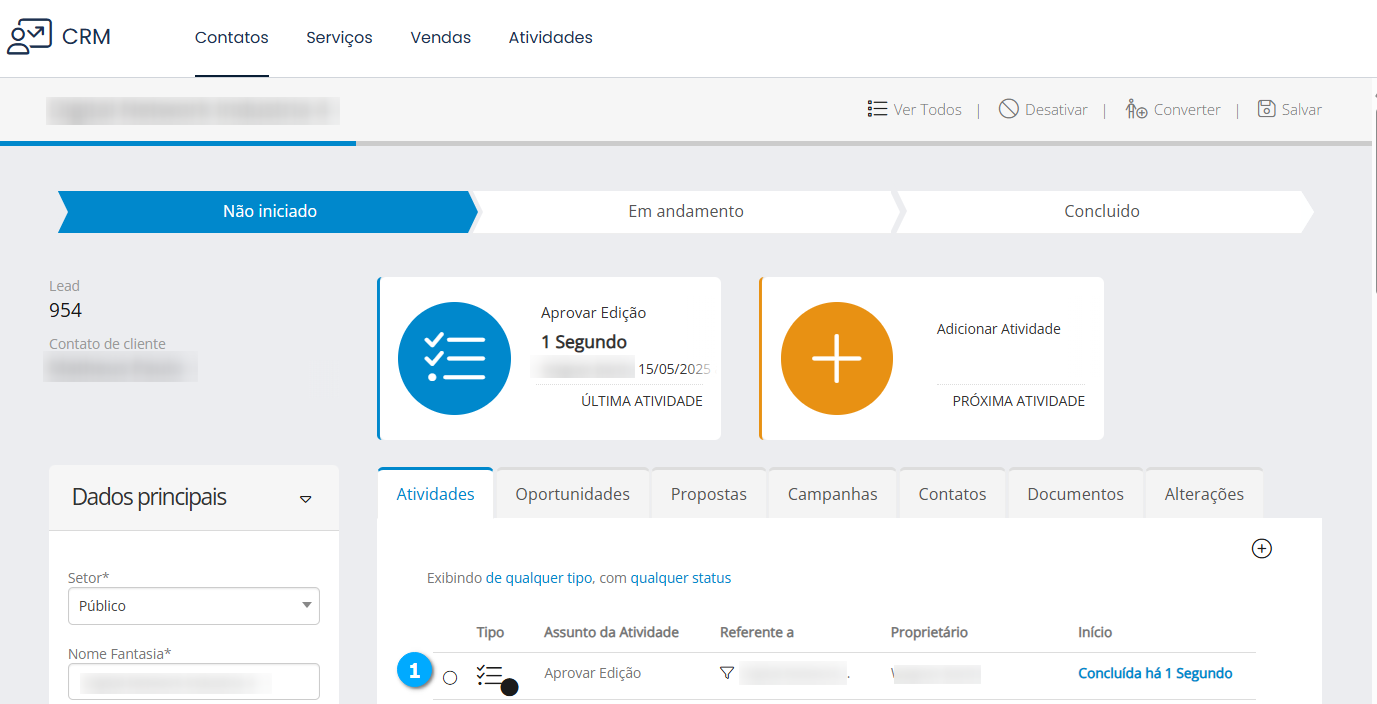The width and height of the screenshot is (1377, 704).
Task: Click the blue checklist last activity icon
Action: 454,358
